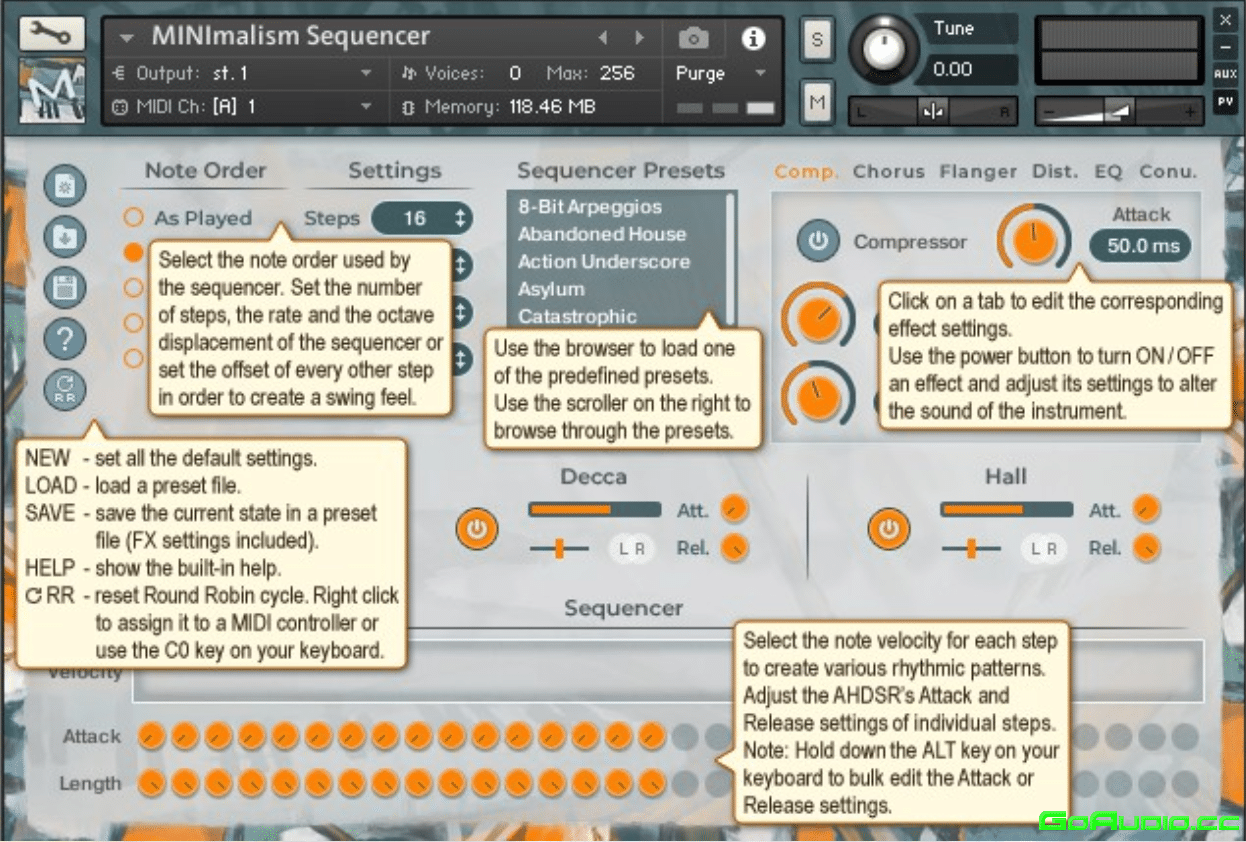Switch to the Flanger effect tab

tap(977, 171)
